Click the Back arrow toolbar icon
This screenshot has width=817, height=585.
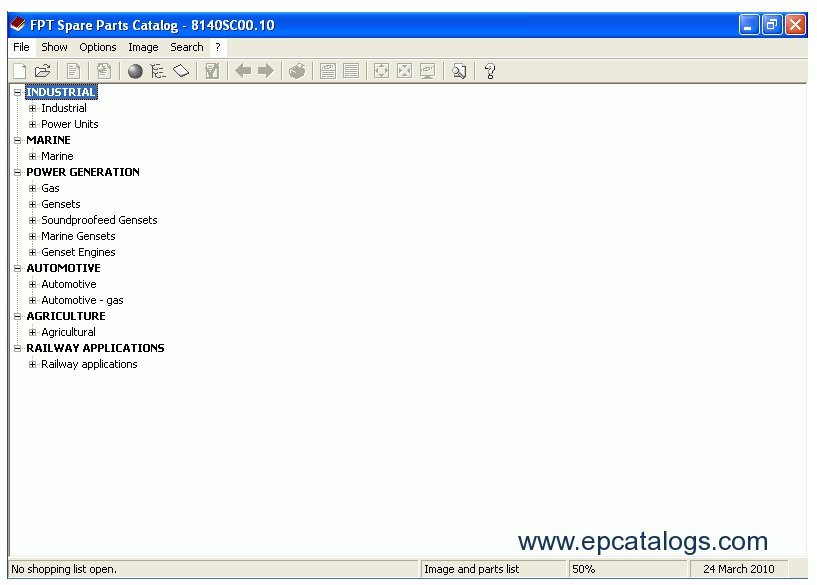pos(243,70)
